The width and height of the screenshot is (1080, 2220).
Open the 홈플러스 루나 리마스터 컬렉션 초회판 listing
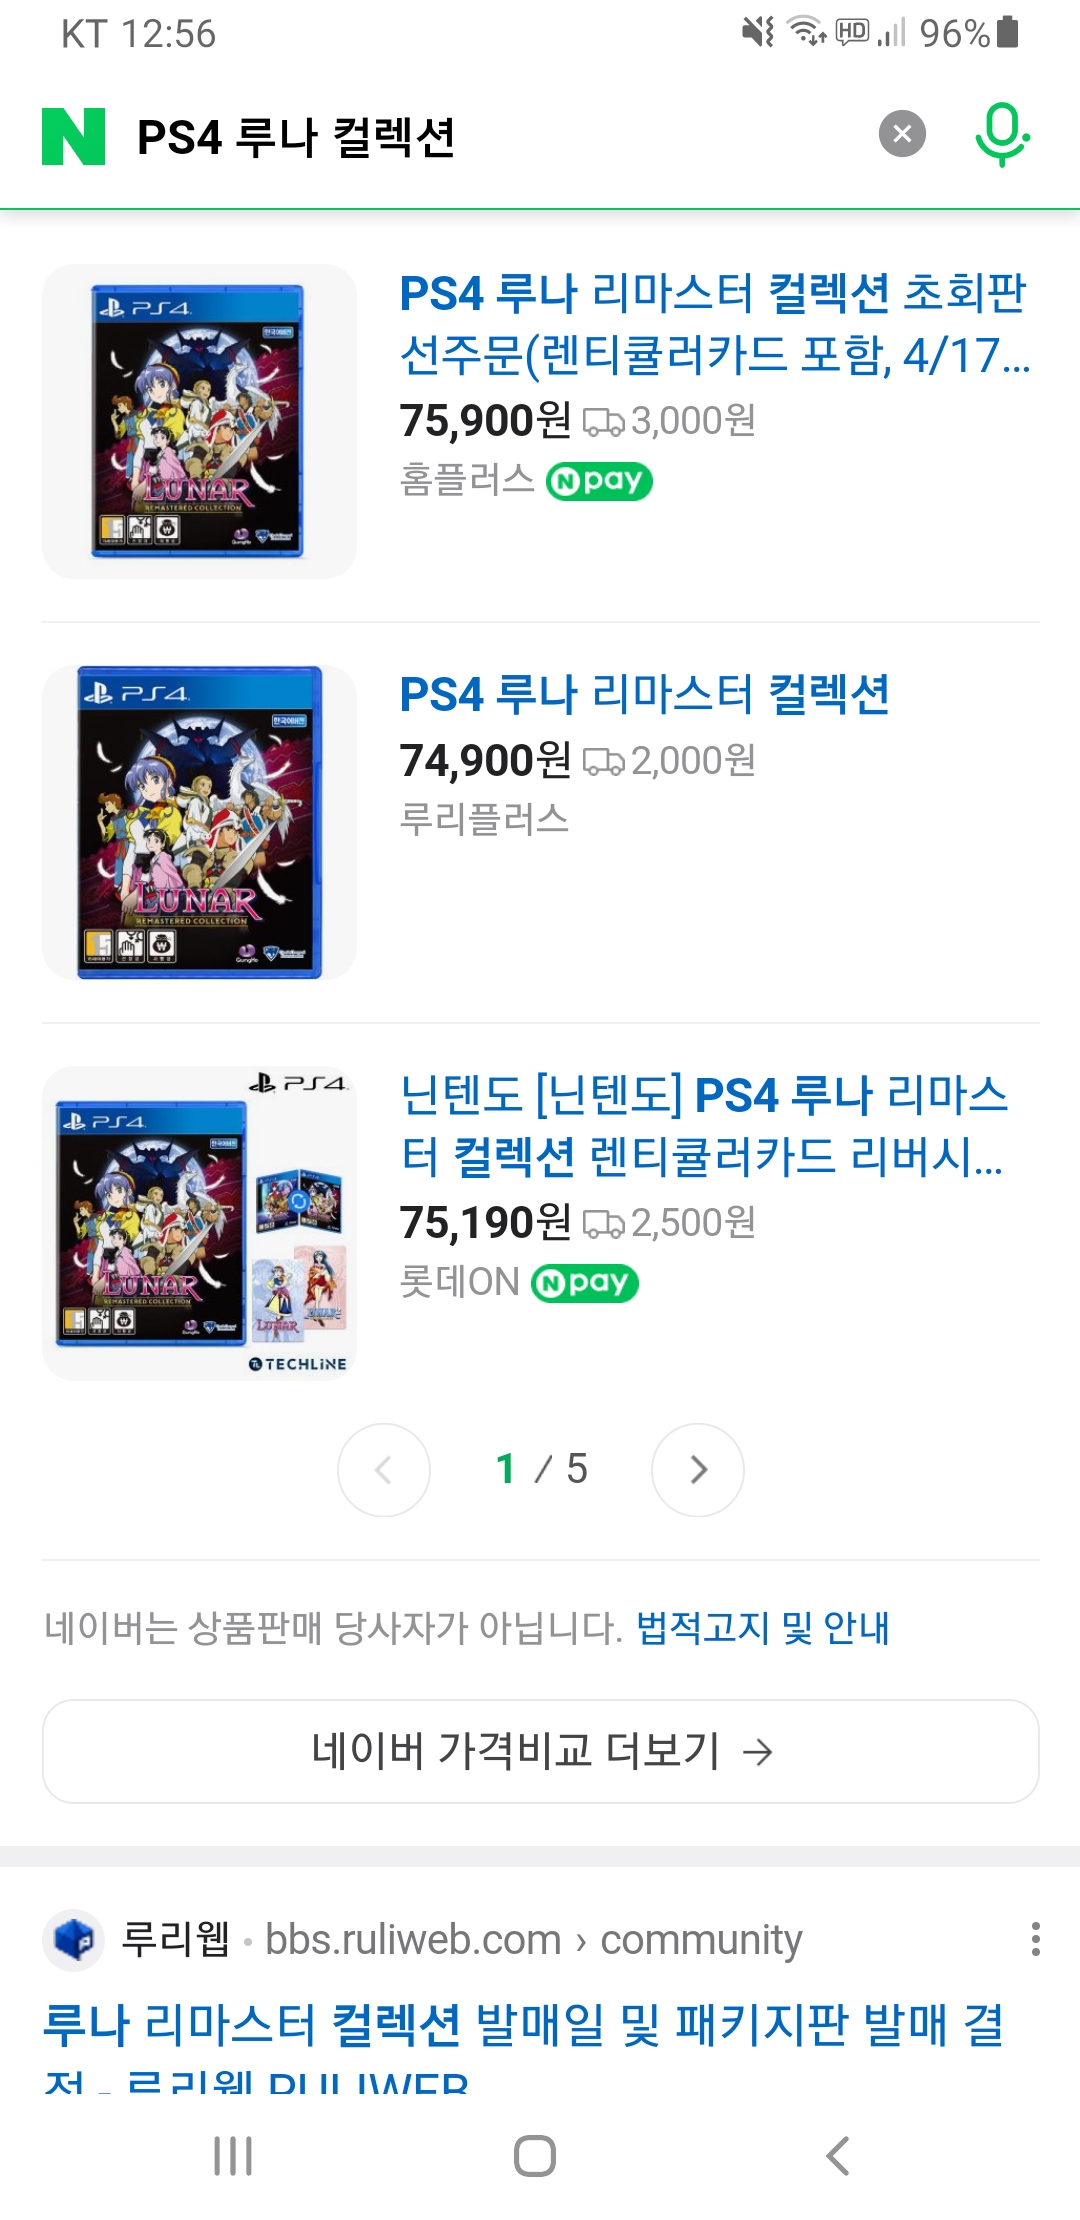pyautogui.click(x=713, y=323)
